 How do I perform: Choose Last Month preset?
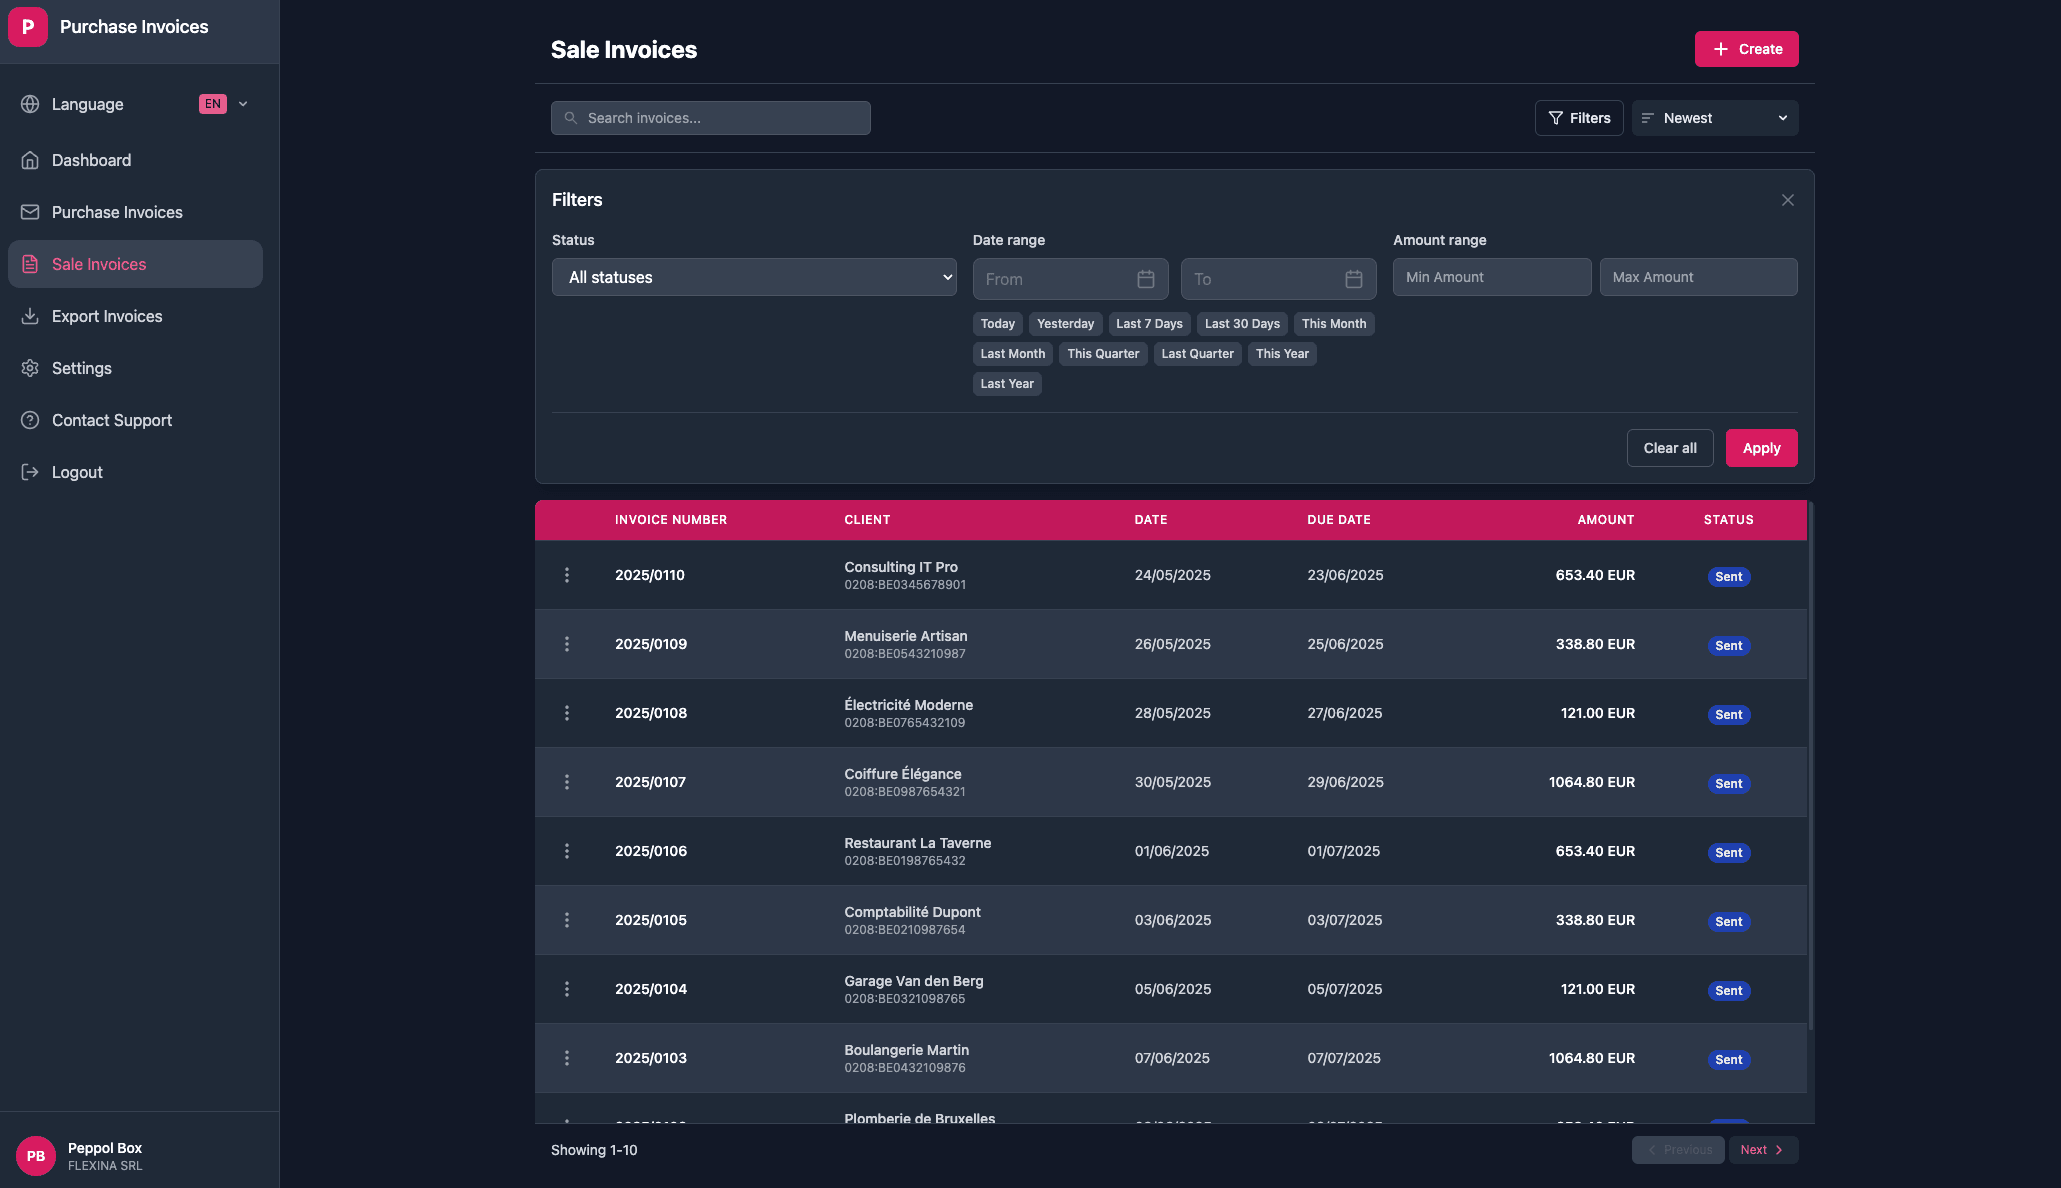click(x=1013, y=354)
